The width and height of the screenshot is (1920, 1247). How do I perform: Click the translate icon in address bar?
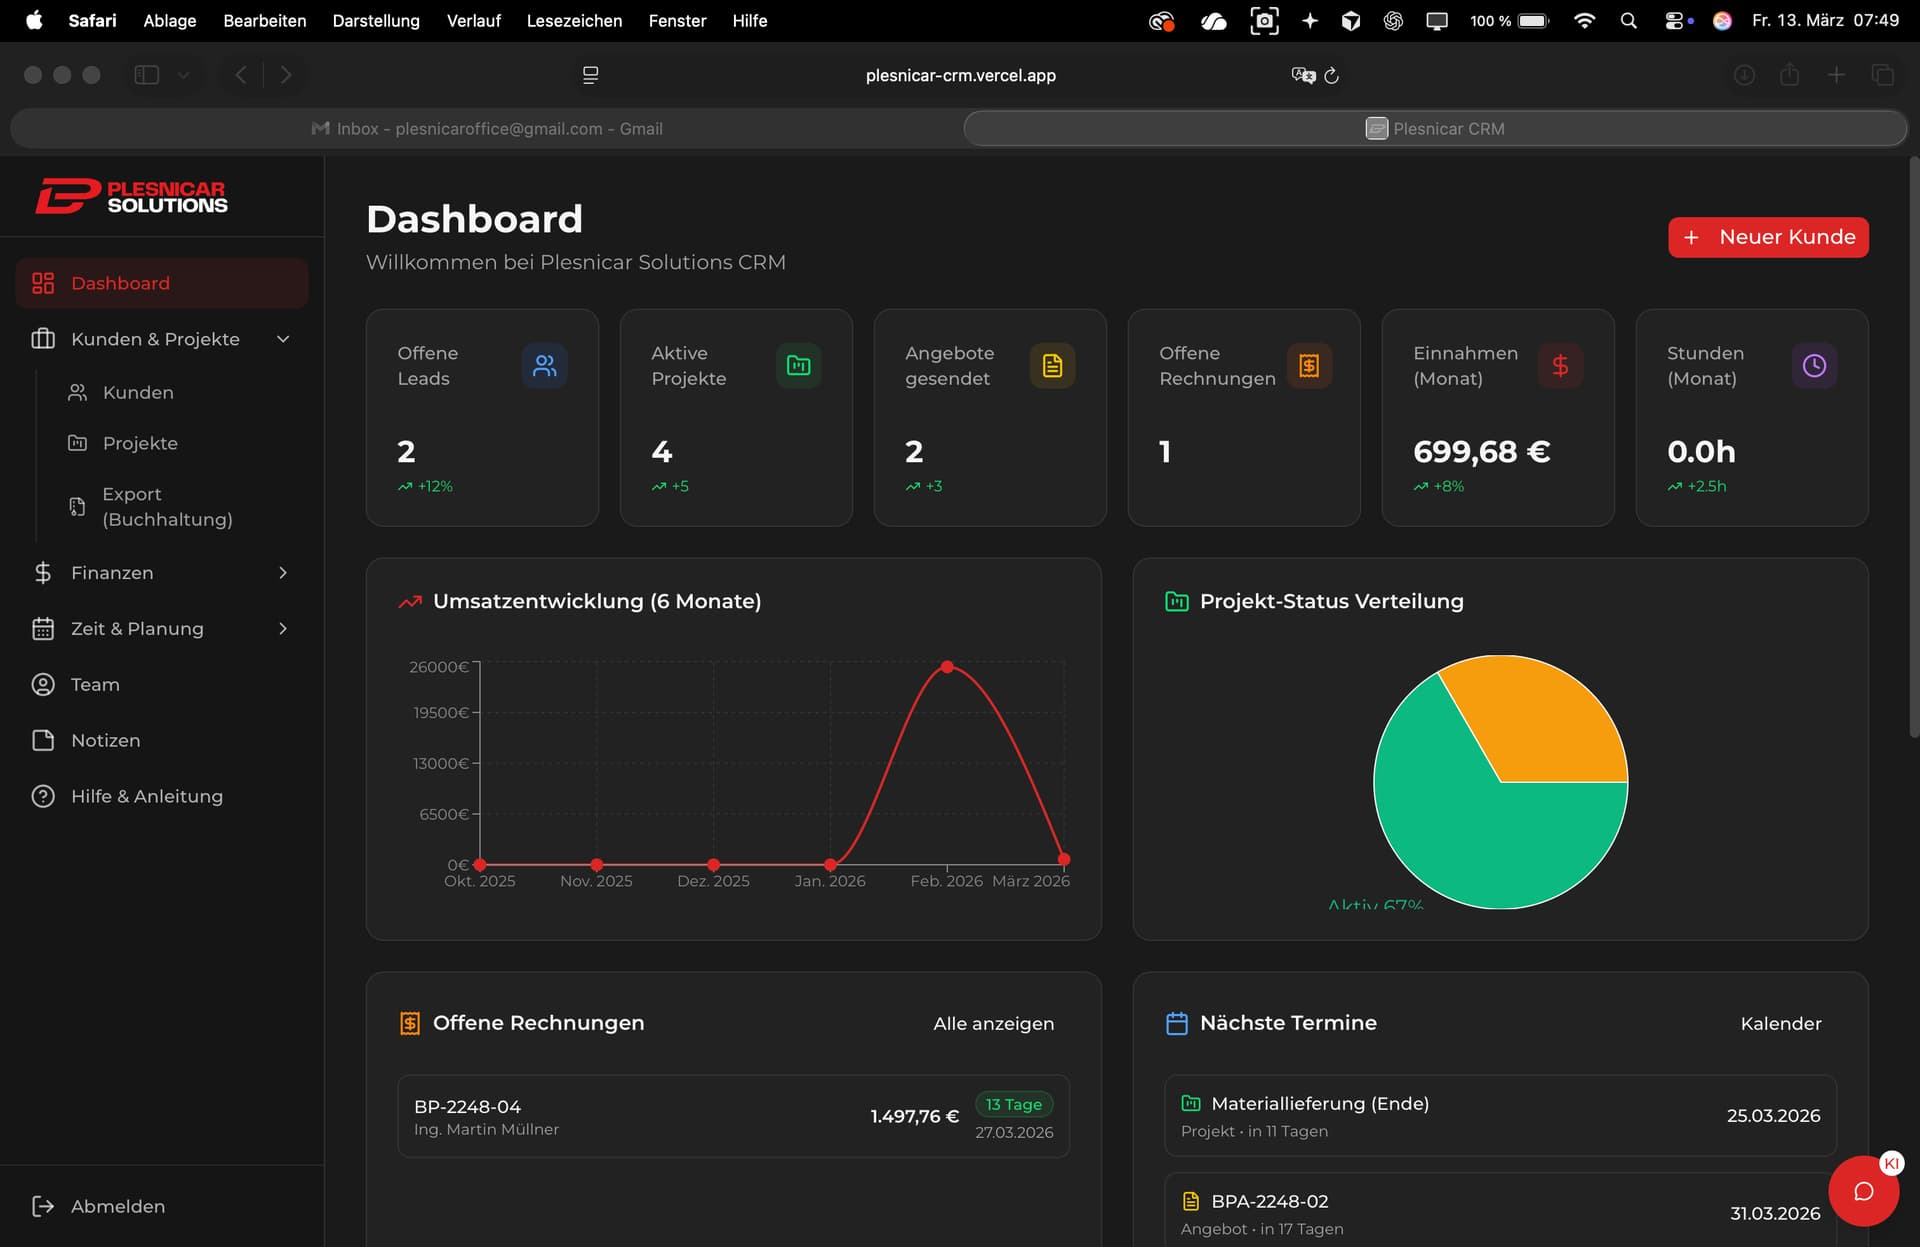[1302, 75]
